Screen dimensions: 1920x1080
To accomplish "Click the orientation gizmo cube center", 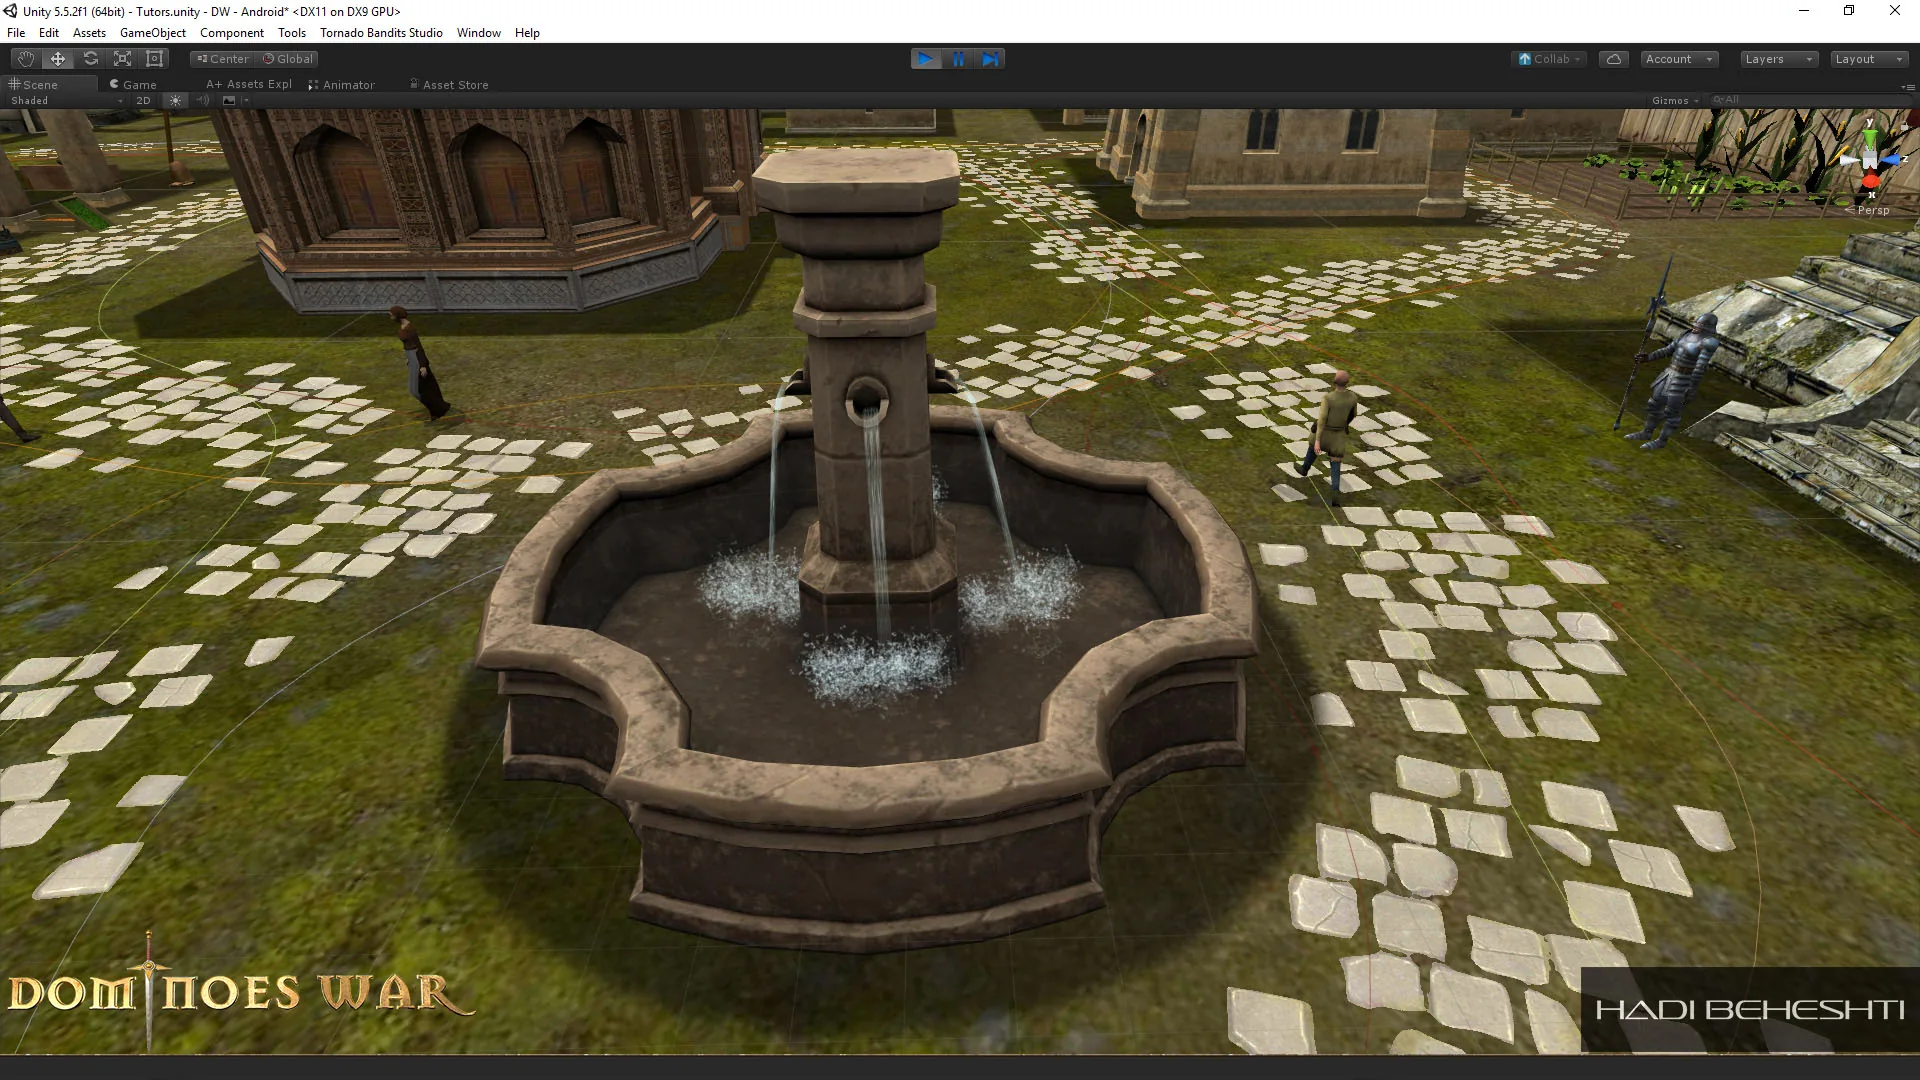I will (x=1869, y=160).
